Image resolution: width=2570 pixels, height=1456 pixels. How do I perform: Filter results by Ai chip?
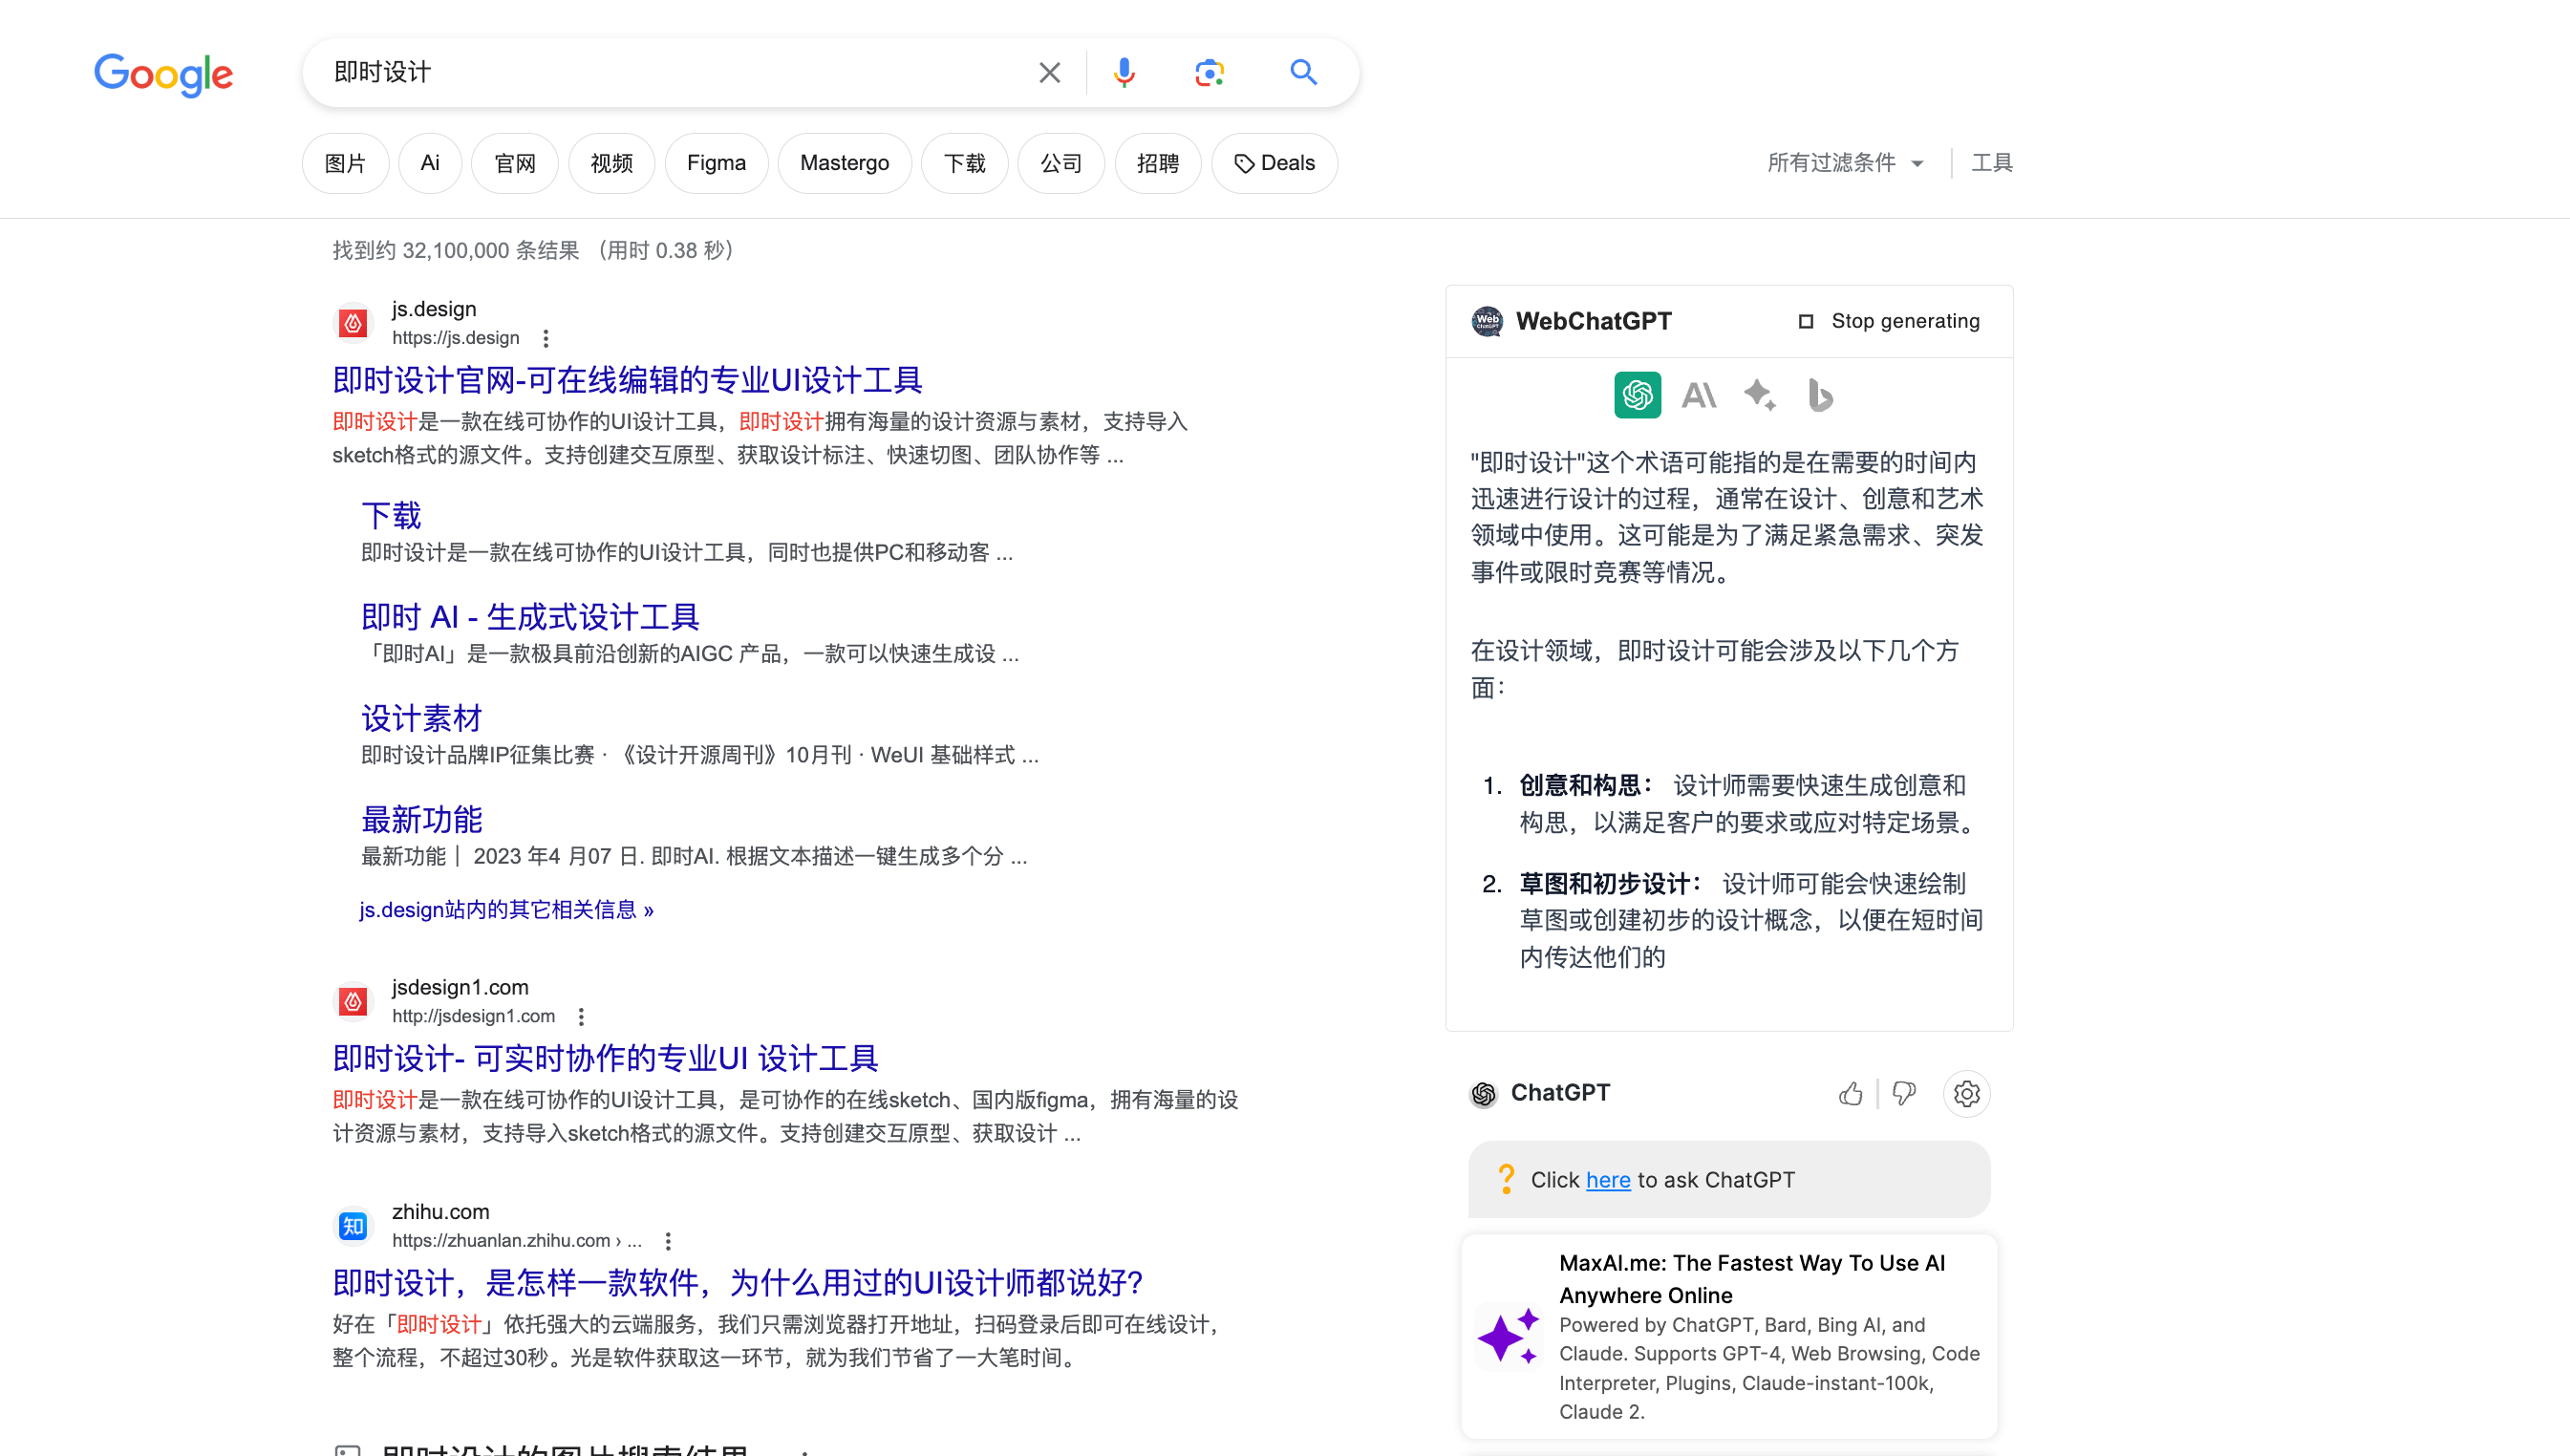(430, 163)
